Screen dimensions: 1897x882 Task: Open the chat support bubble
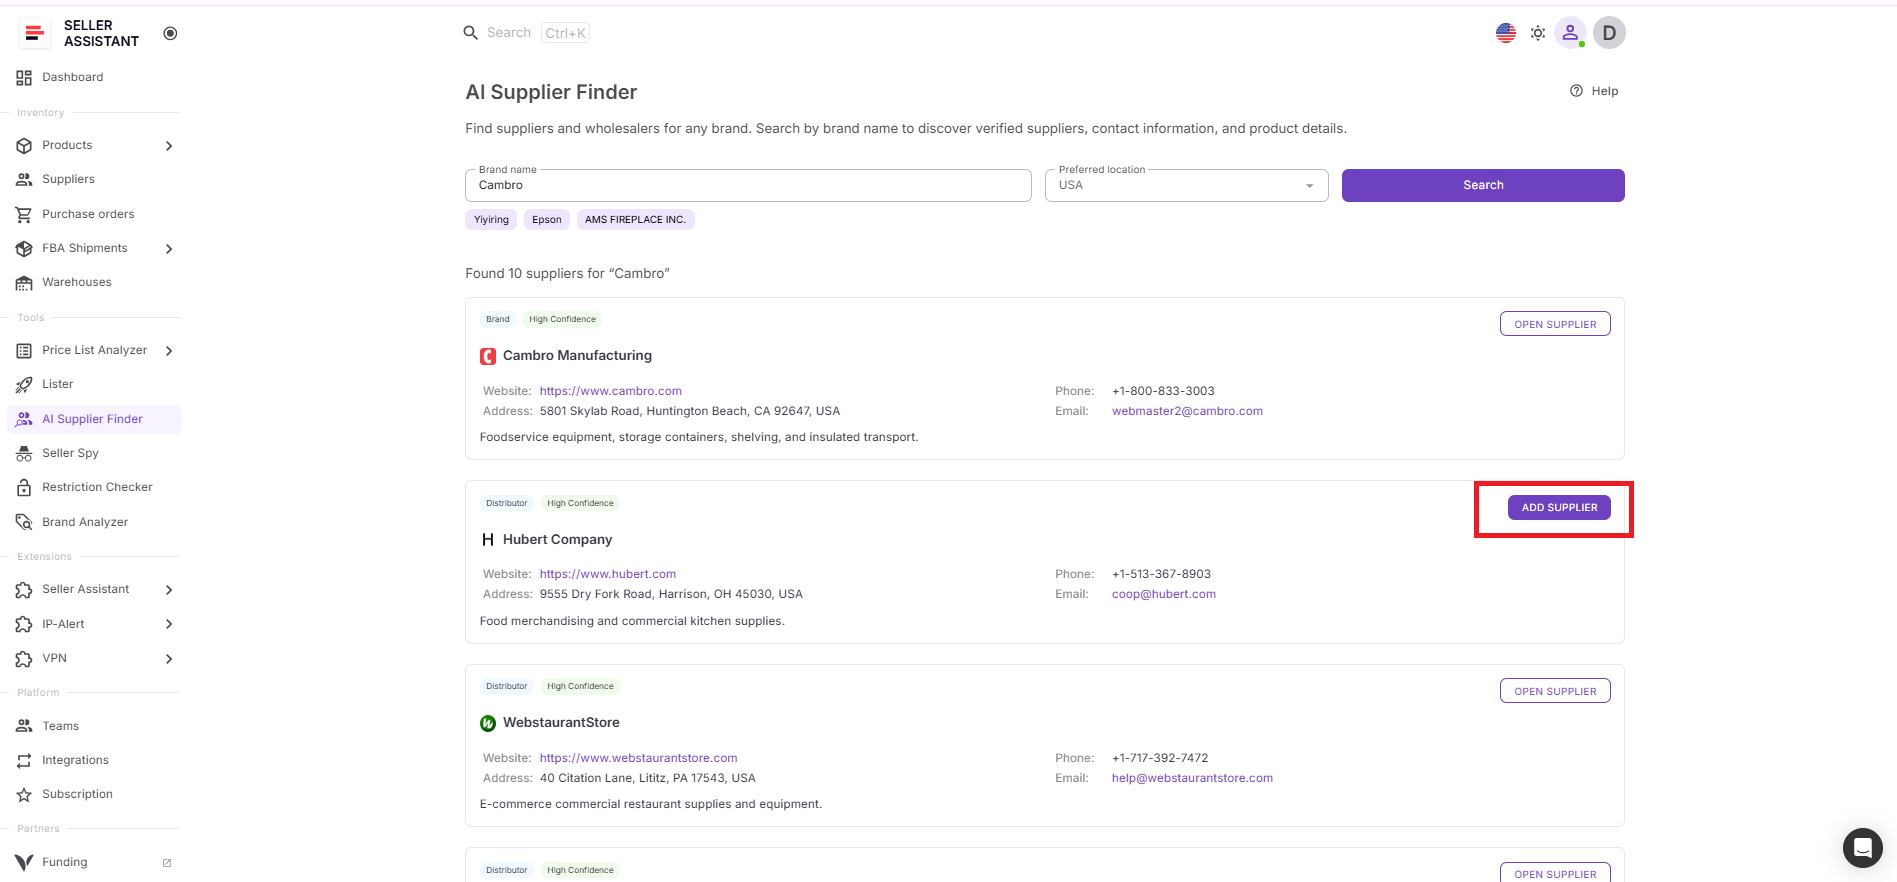coord(1862,848)
